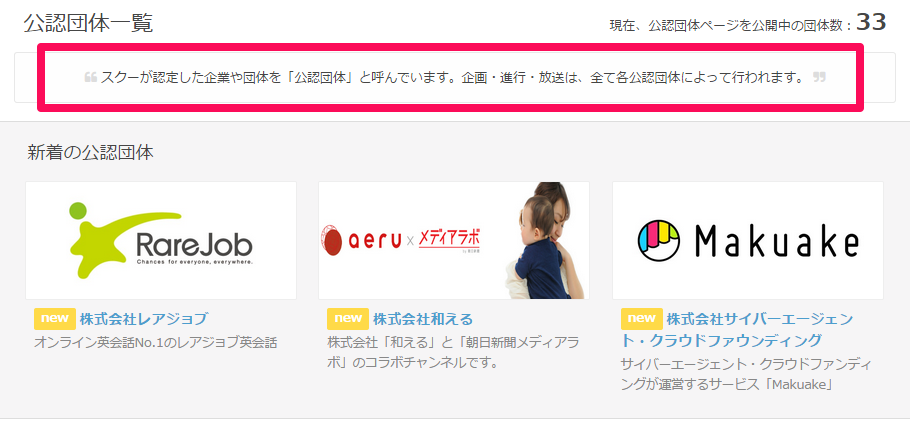
Task: Click the オンライン英会話No.1 description text
Action: click(156, 342)
